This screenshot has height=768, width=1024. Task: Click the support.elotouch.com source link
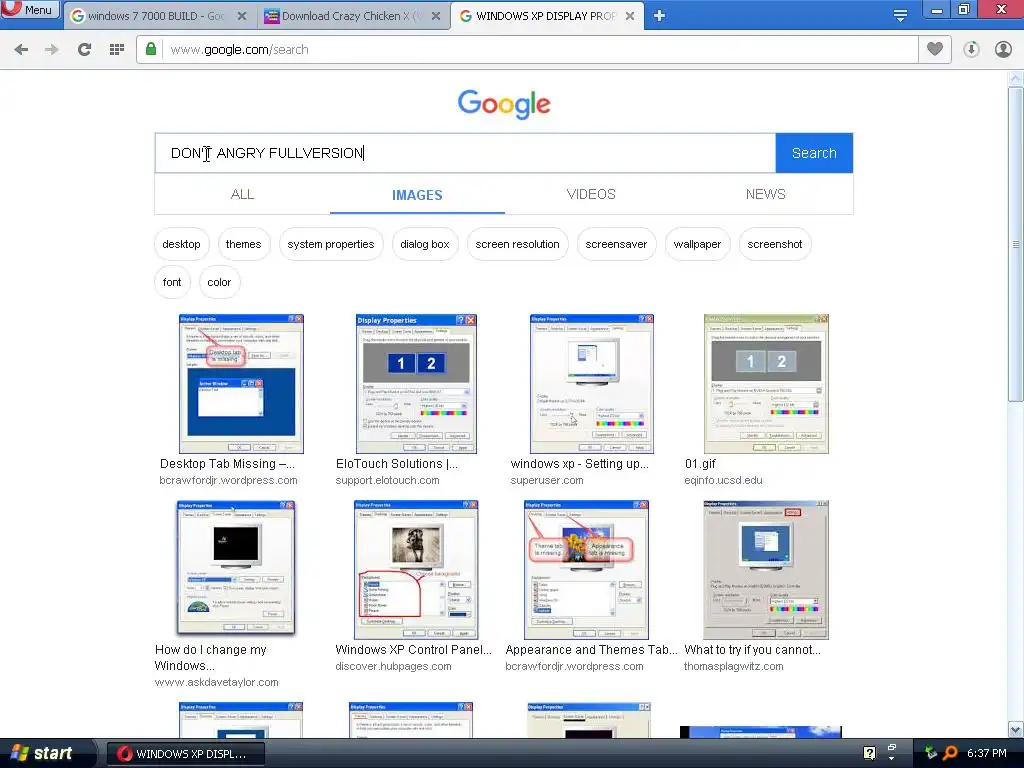coord(387,480)
